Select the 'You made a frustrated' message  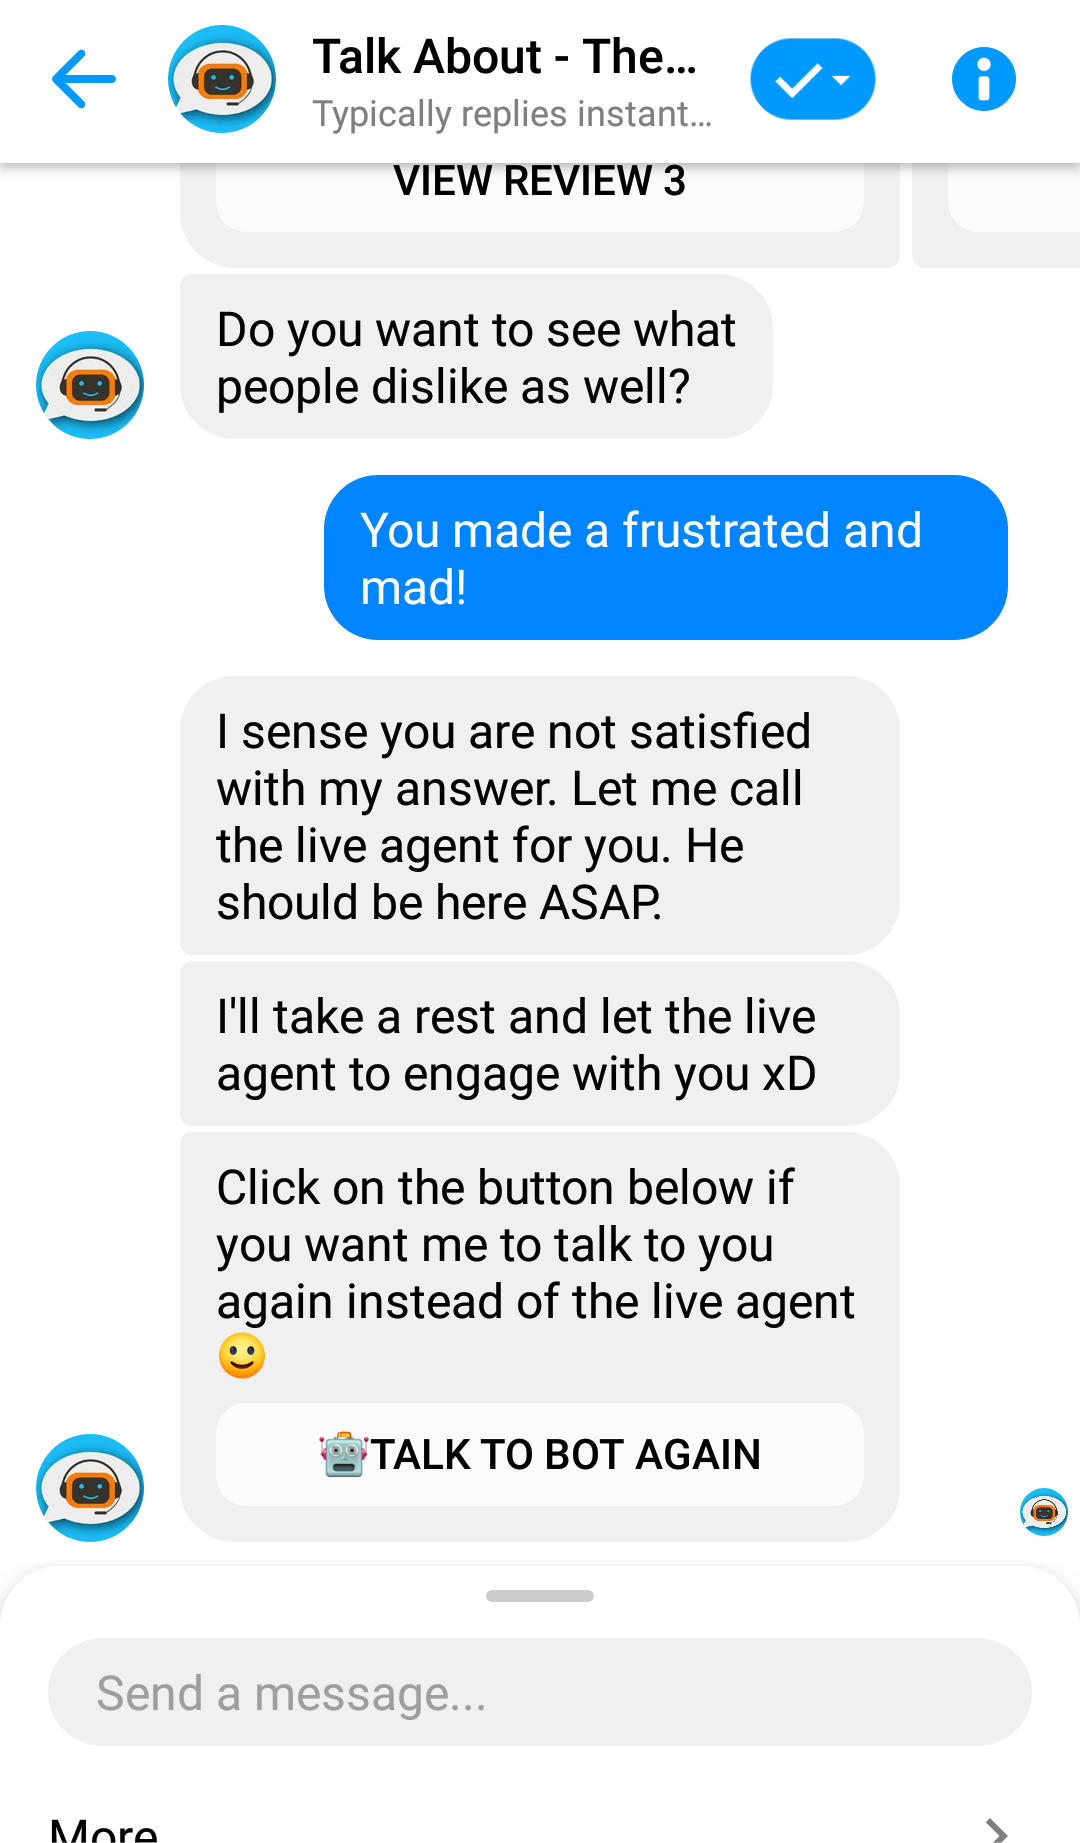[666, 558]
